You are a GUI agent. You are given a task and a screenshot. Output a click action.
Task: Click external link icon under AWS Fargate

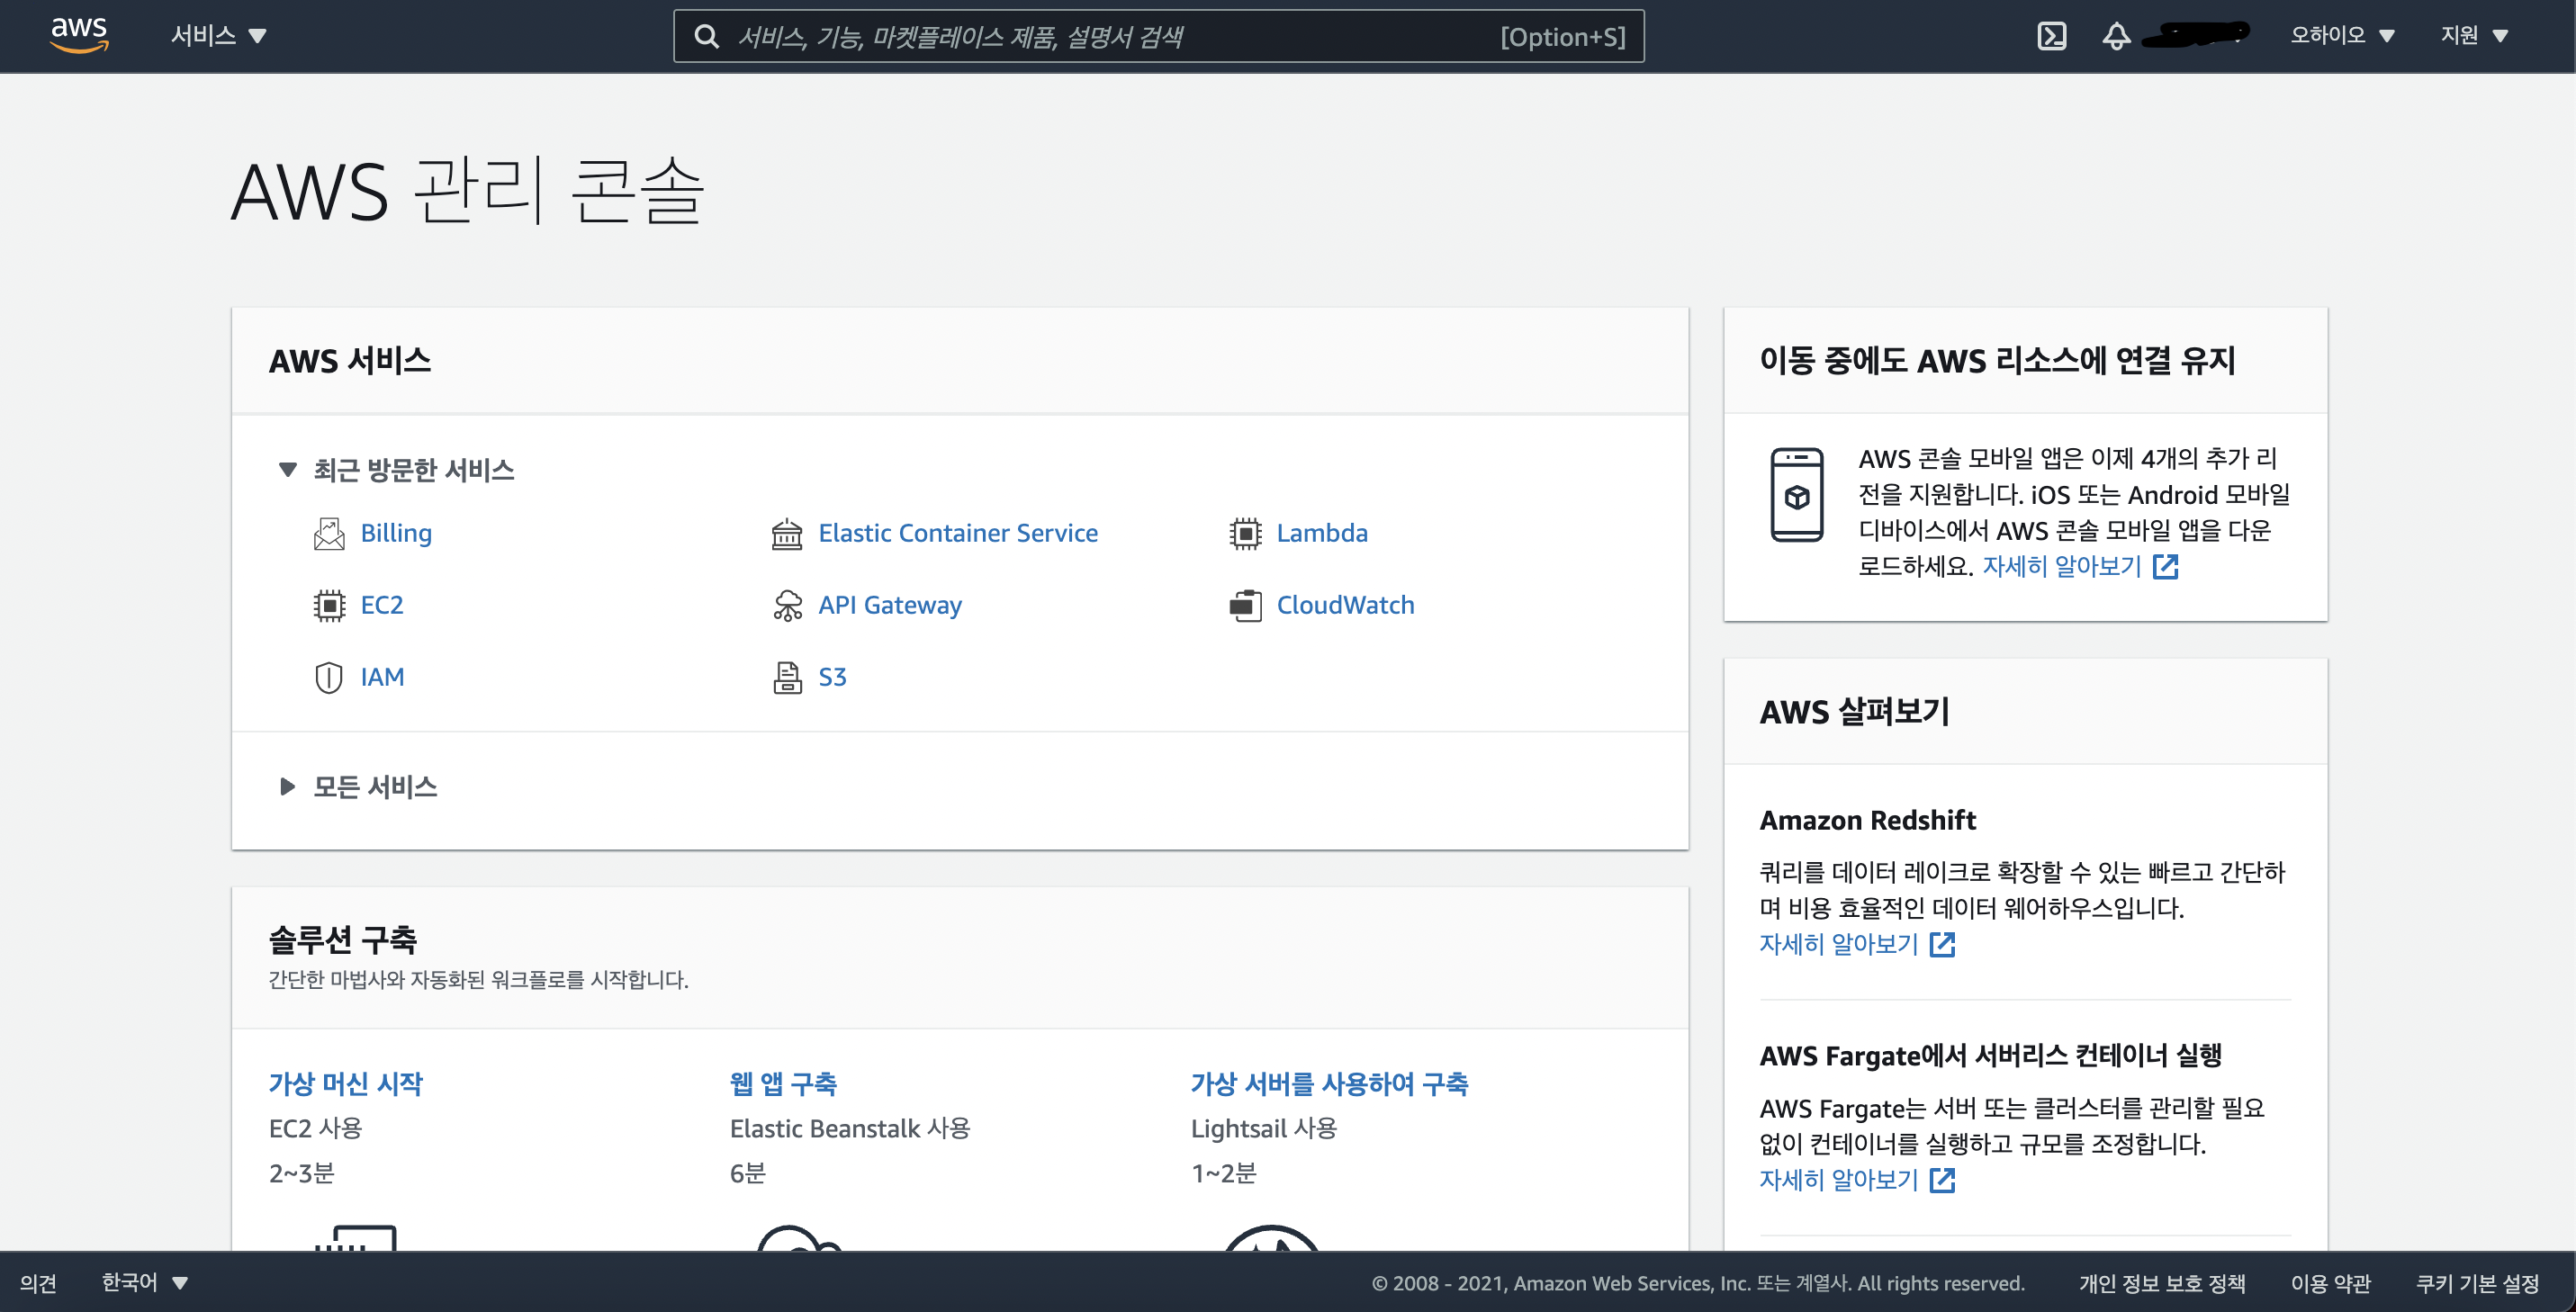[x=1942, y=1181]
